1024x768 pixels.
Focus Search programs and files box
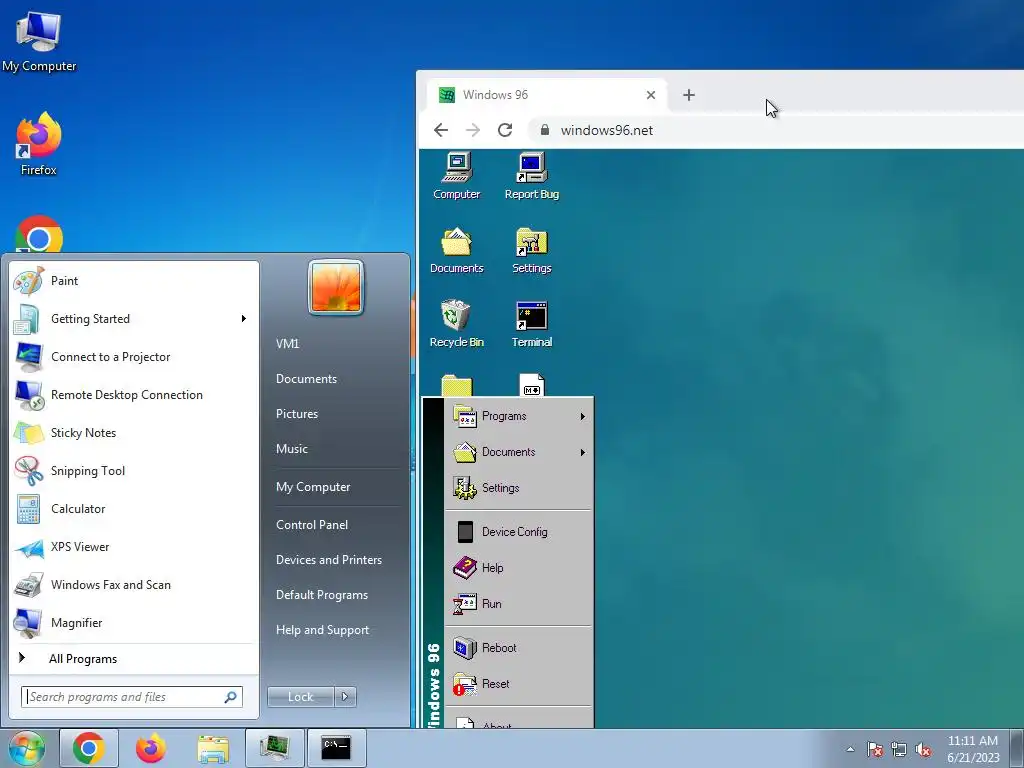click(132, 697)
